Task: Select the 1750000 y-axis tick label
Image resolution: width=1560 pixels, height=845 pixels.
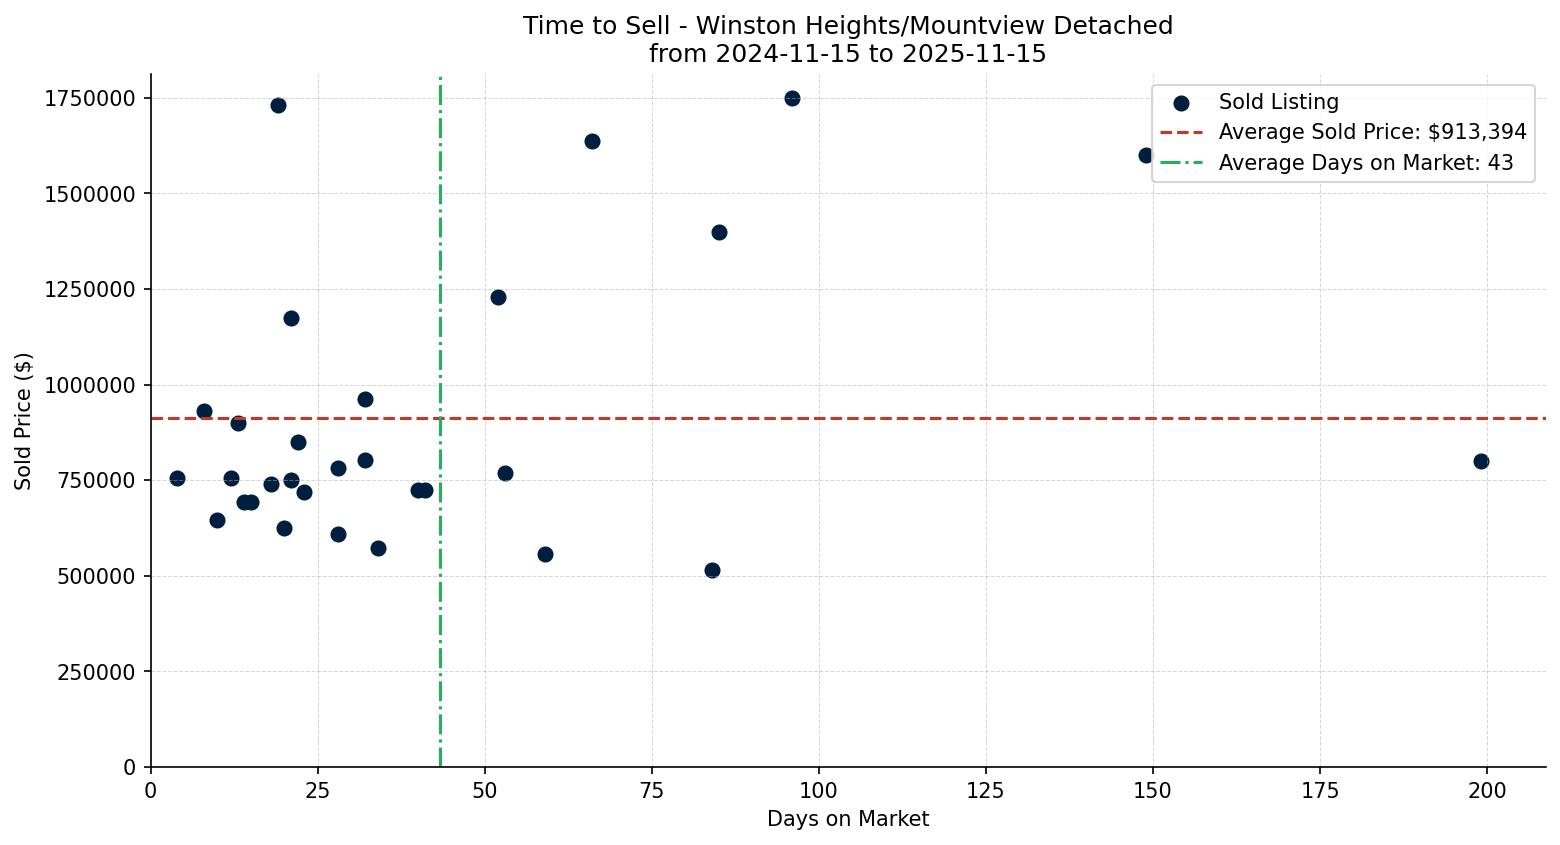Action: click(x=88, y=99)
